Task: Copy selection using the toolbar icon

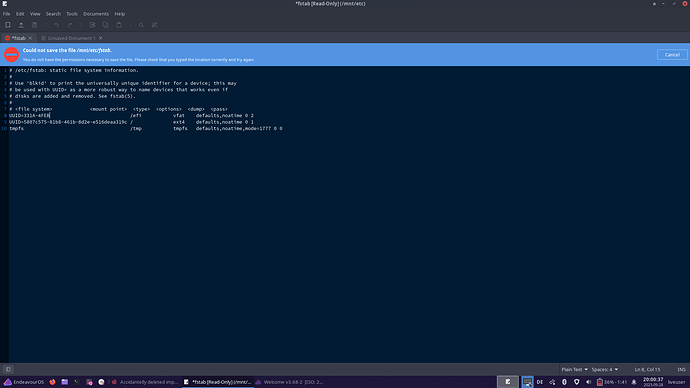Action: 106,25
